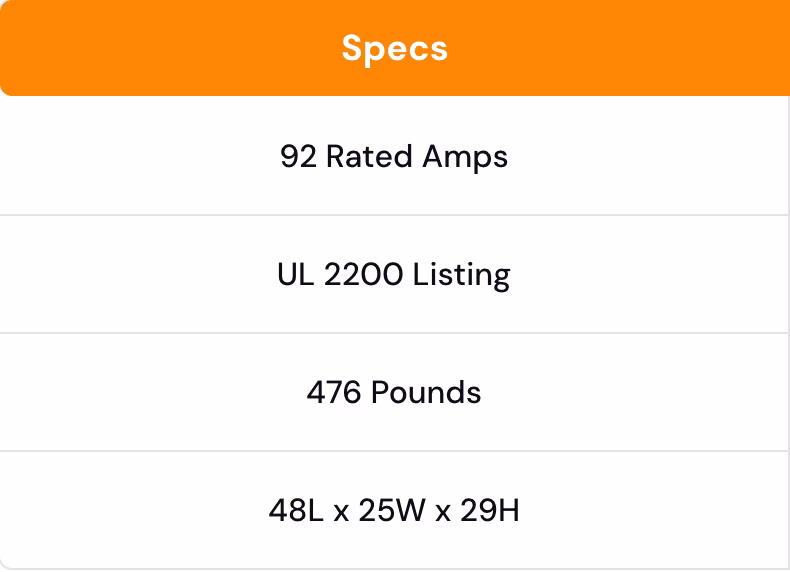Click the word Pounds
790x572 pixels.
point(426,393)
